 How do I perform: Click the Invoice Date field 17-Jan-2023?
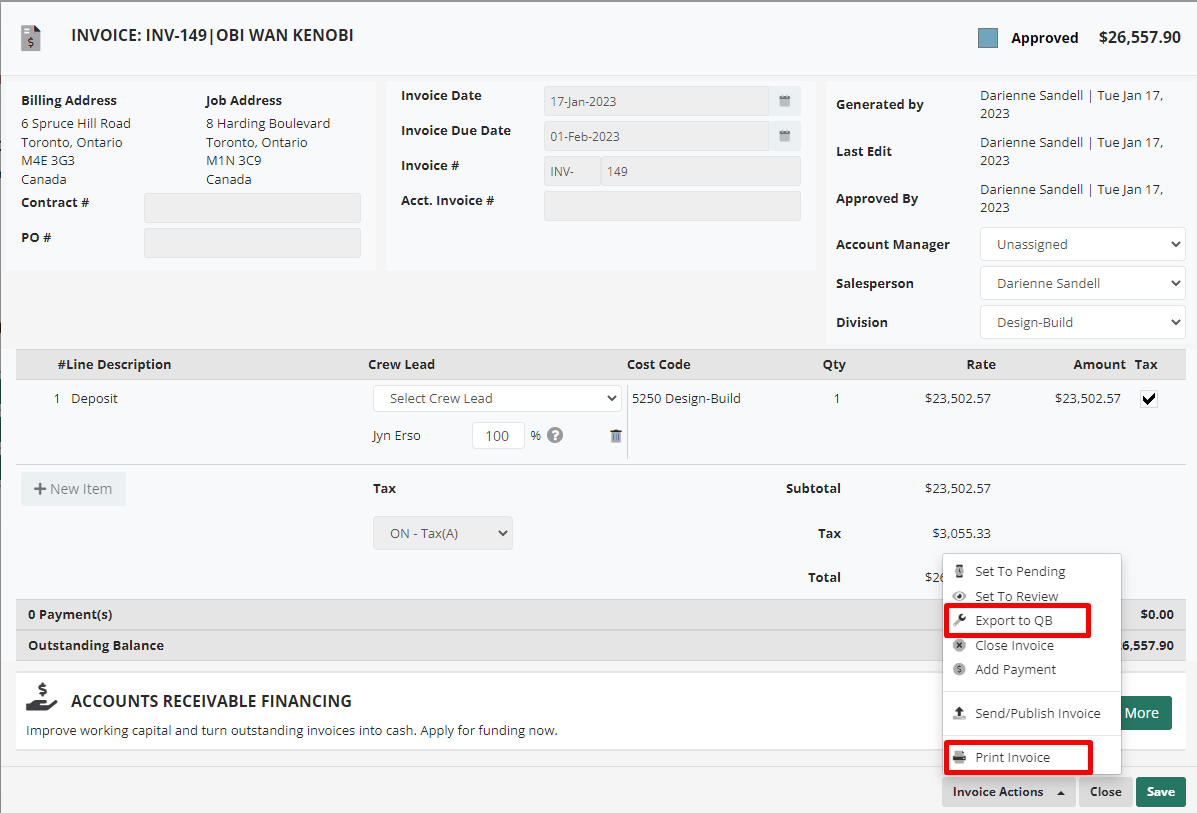pos(657,101)
